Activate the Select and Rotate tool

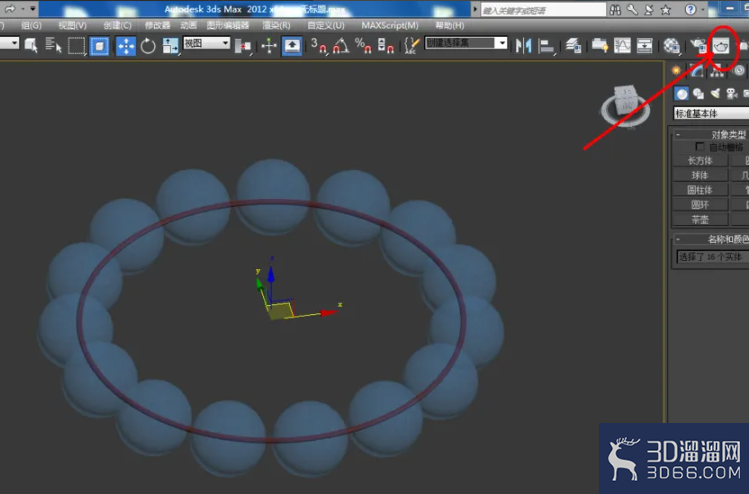click(x=148, y=46)
